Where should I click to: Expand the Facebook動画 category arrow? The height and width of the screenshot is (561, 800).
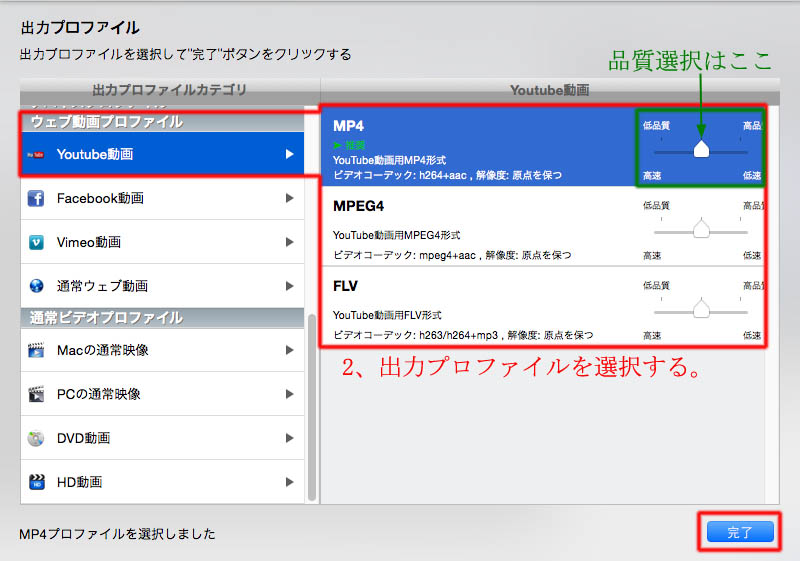pos(289,198)
